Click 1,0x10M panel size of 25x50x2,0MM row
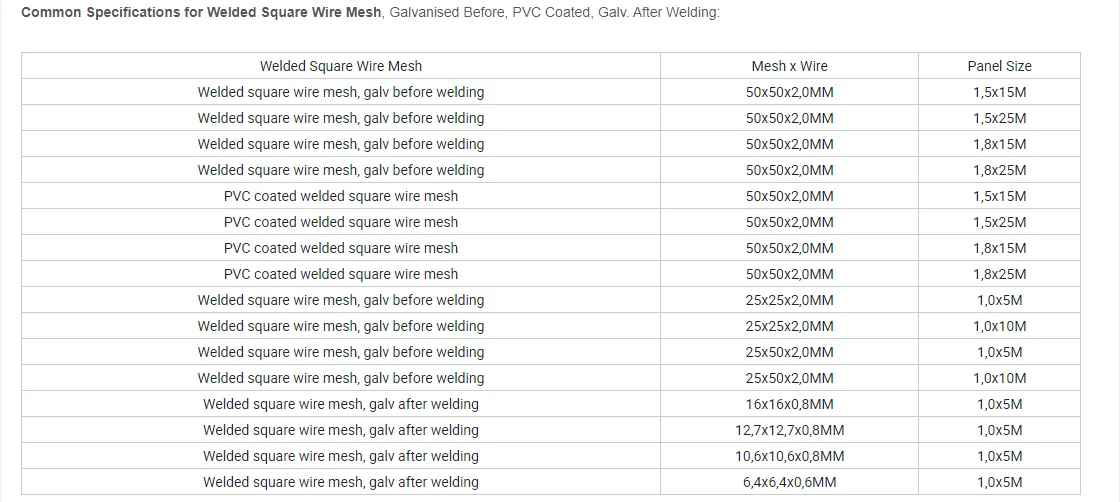The height and width of the screenshot is (502, 1120). [999, 378]
